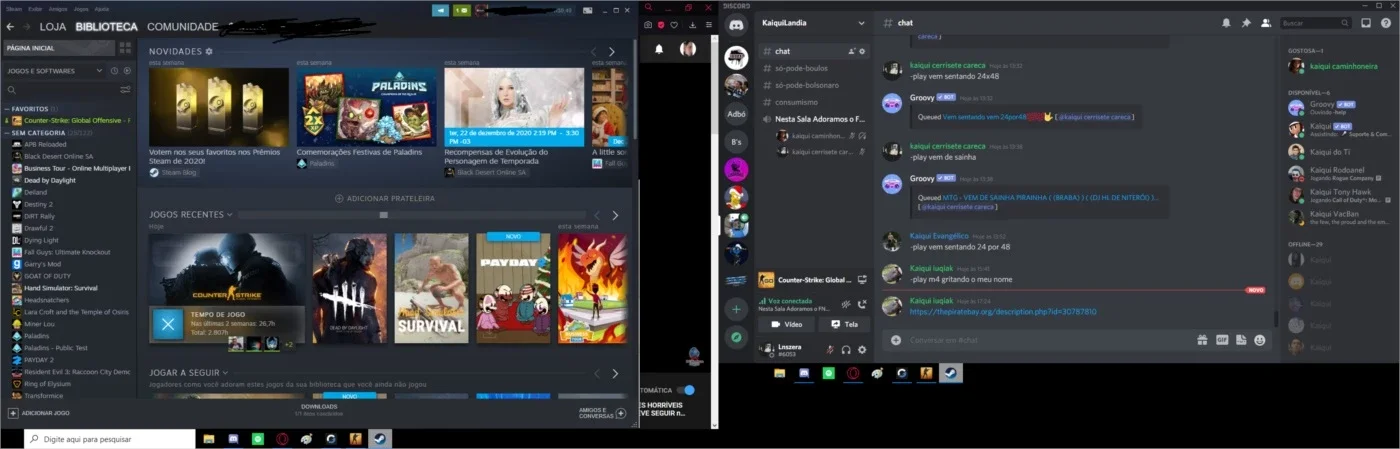Toggle noise suppression icon next to Voz conectada
Viewport: 1400px width, 449px height.
[845, 304]
